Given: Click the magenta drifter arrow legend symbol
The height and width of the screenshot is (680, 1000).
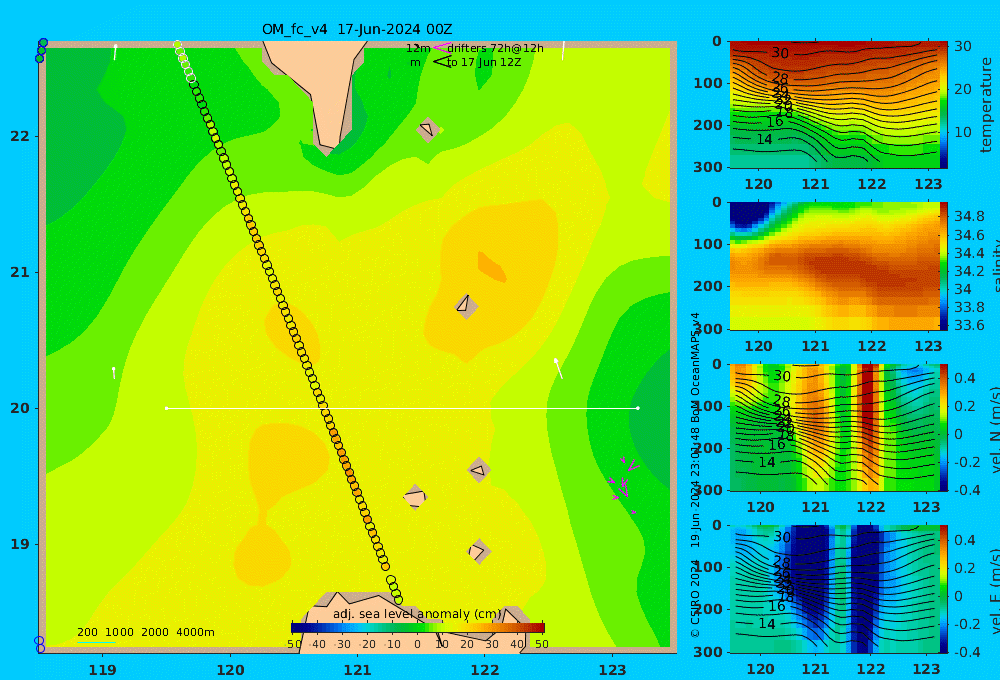Looking at the screenshot, I should click(x=441, y=48).
